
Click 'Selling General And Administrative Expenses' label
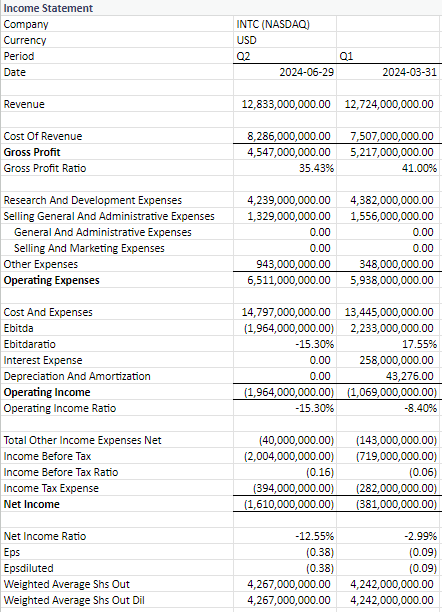point(109,216)
